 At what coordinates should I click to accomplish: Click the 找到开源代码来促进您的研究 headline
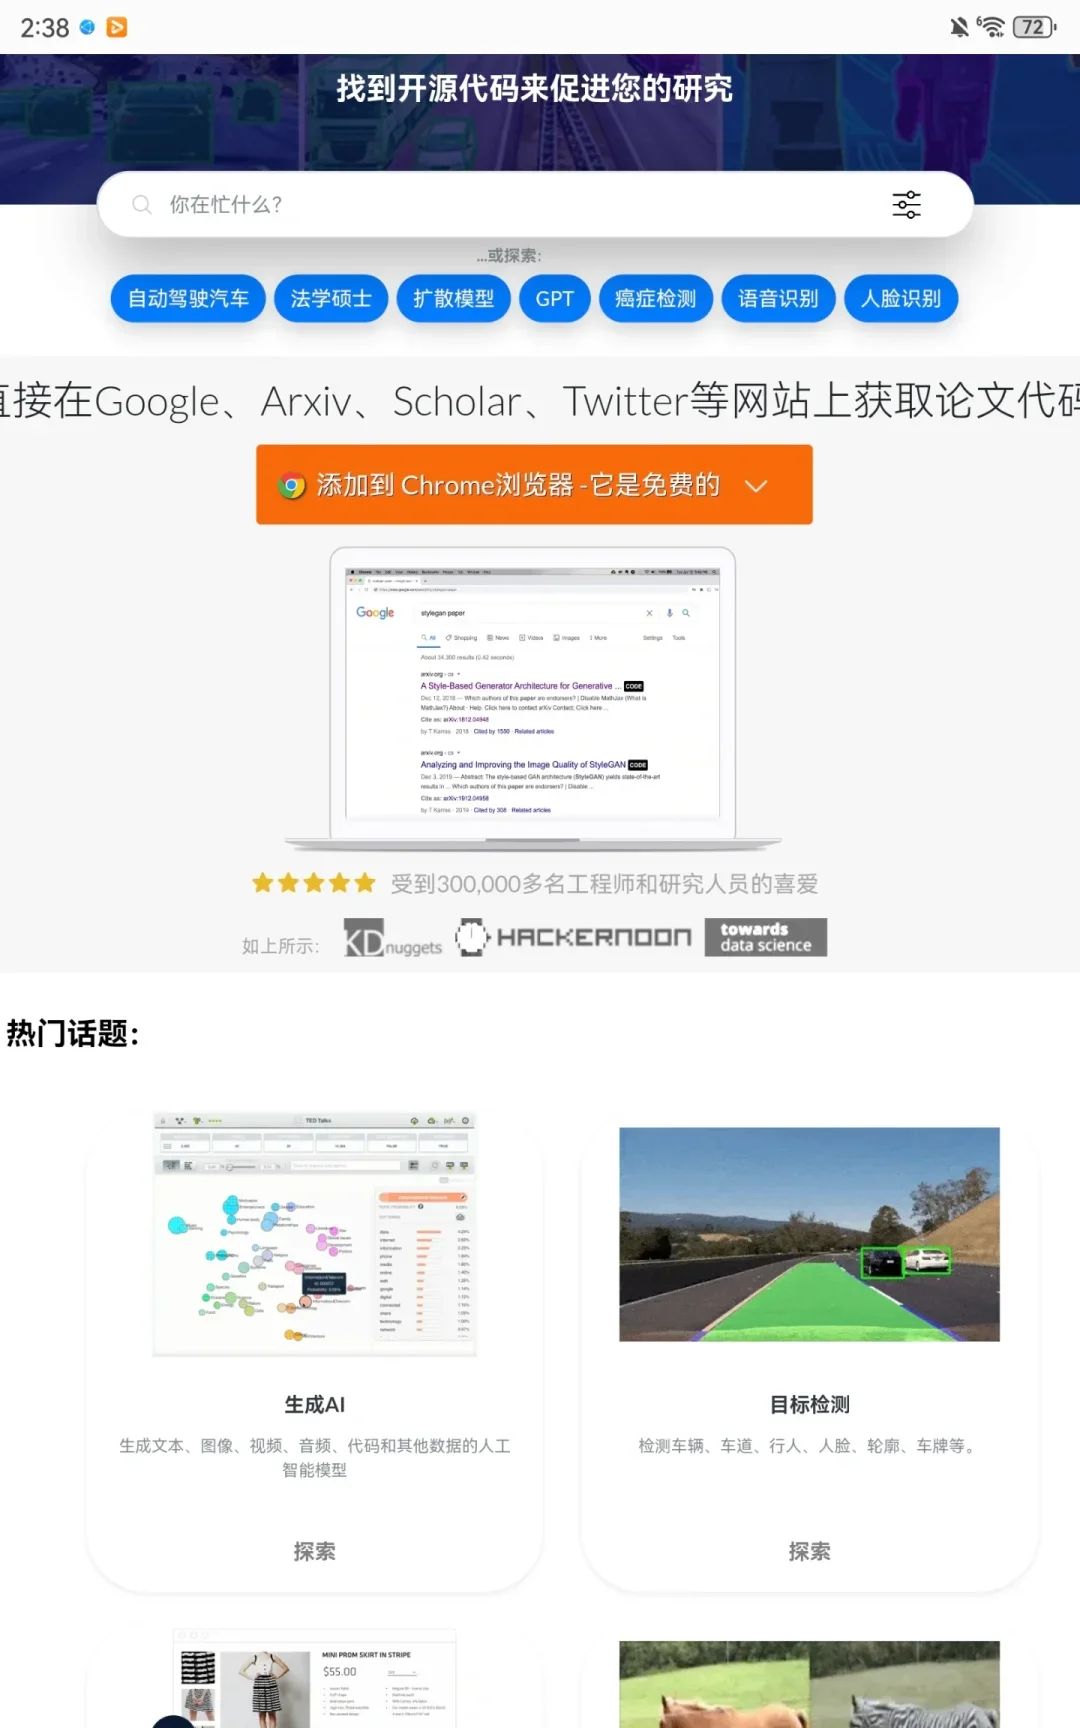[535, 88]
